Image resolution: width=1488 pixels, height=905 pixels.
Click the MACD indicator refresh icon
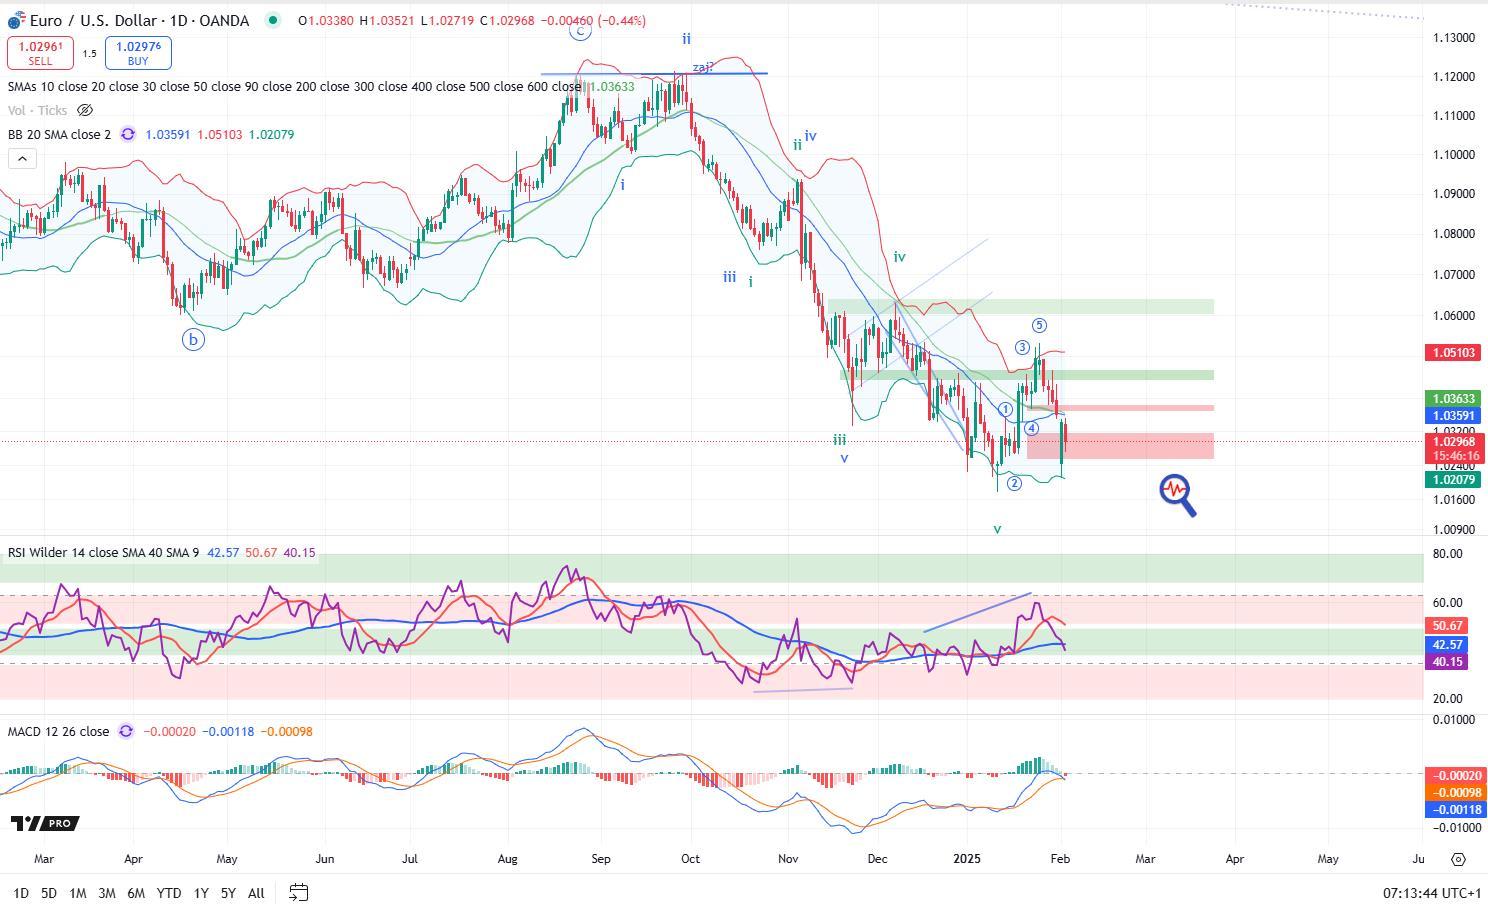click(x=126, y=731)
